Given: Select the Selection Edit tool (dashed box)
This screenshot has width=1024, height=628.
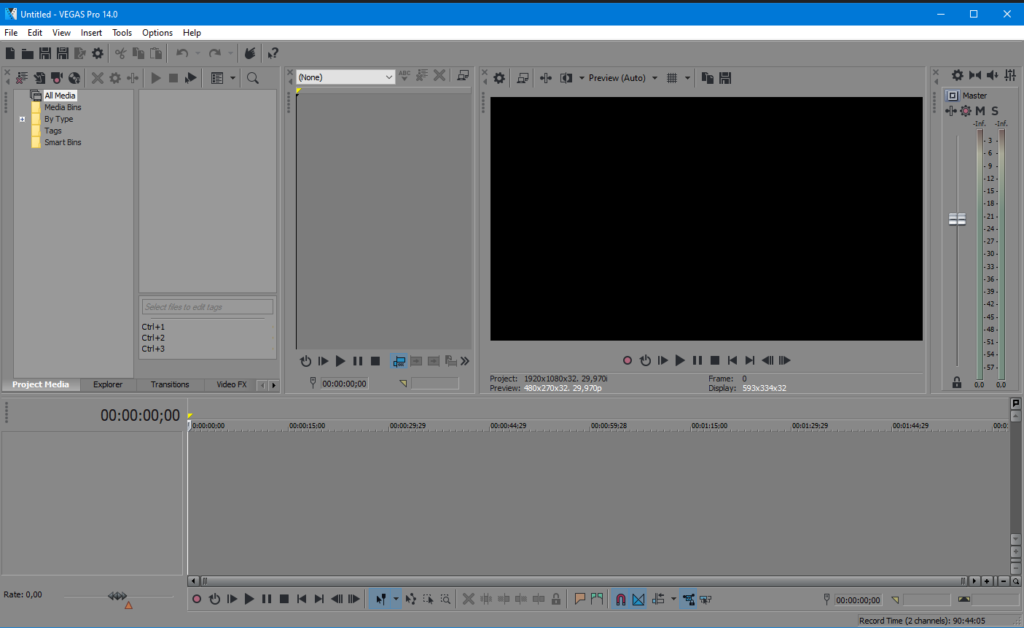Looking at the screenshot, I should click(428, 599).
